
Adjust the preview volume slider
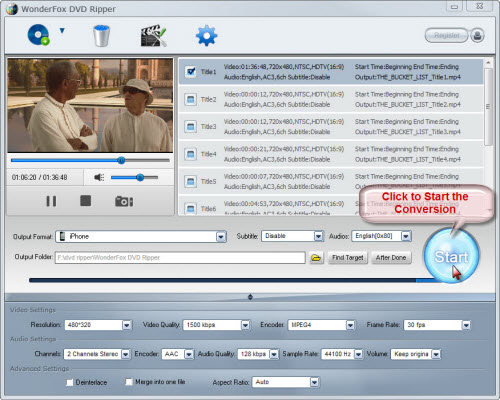coord(134,177)
